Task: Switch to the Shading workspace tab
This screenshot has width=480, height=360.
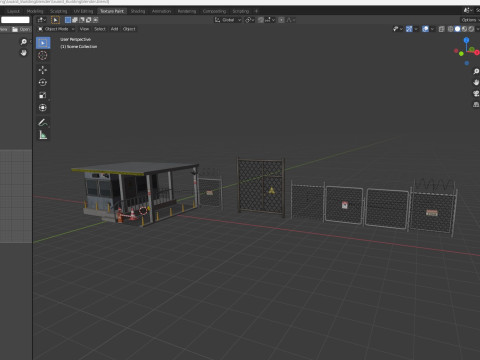Action: pyautogui.click(x=138, y=11)
